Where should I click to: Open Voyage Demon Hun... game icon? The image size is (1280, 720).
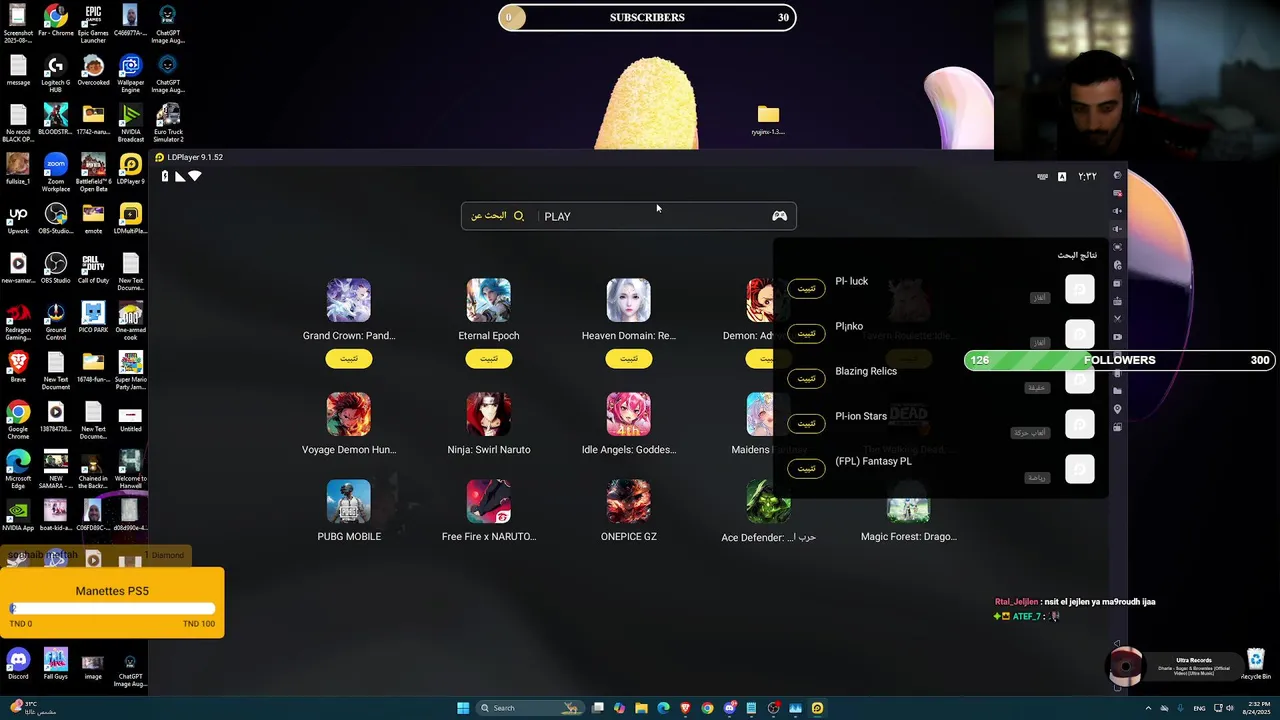[x=349, y=414]
